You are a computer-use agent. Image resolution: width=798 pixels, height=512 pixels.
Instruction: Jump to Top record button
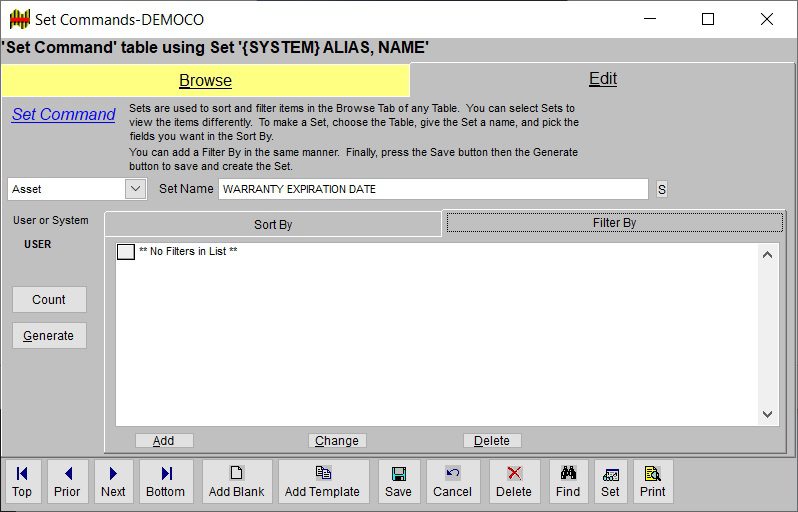(22, 481)
